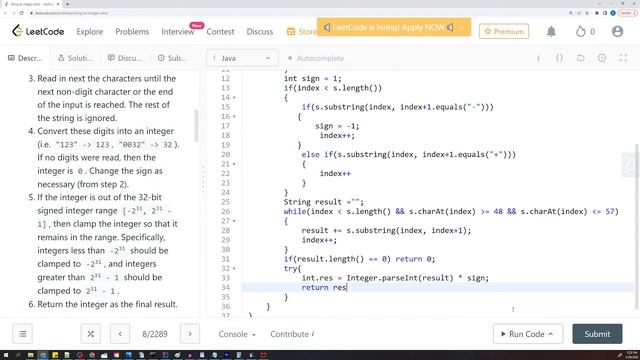
Task: Click the panel divider handle
Action: [203, 180]
